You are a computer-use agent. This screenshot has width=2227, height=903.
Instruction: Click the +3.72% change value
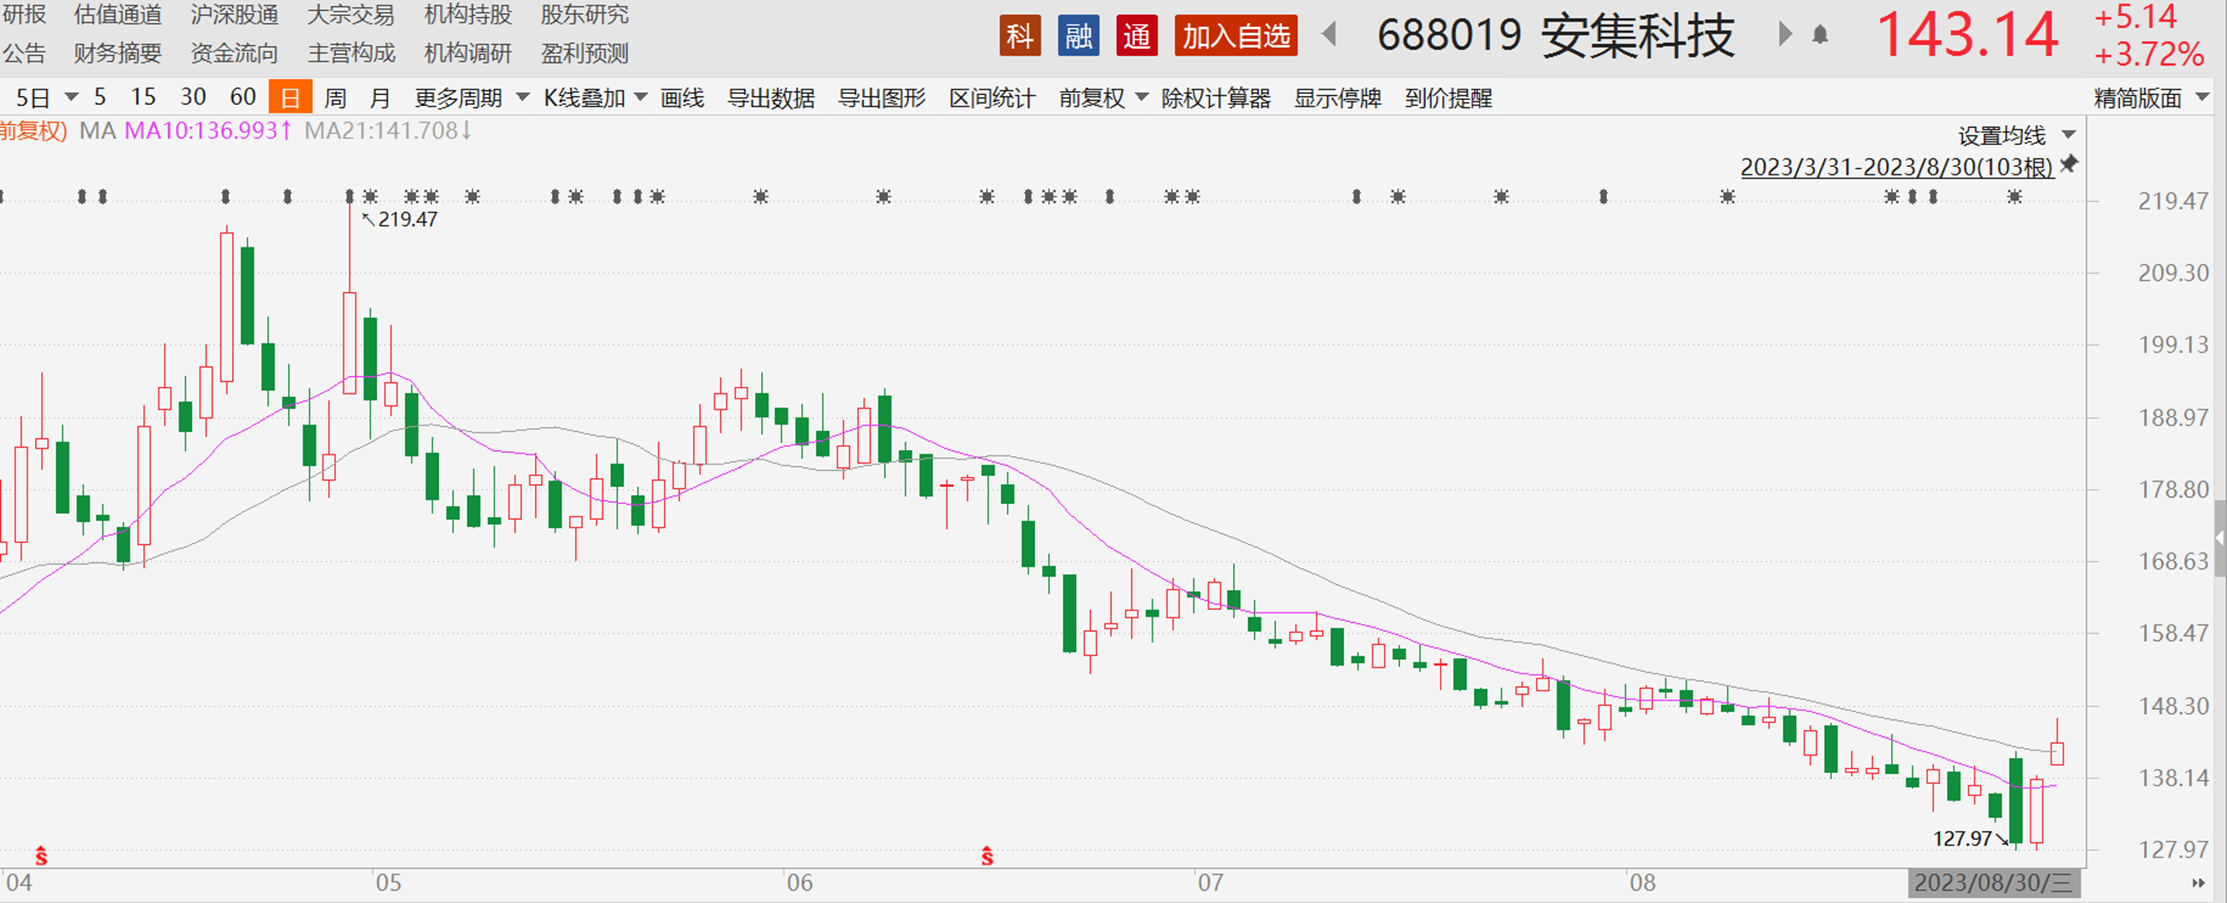tap(2148, 54)
